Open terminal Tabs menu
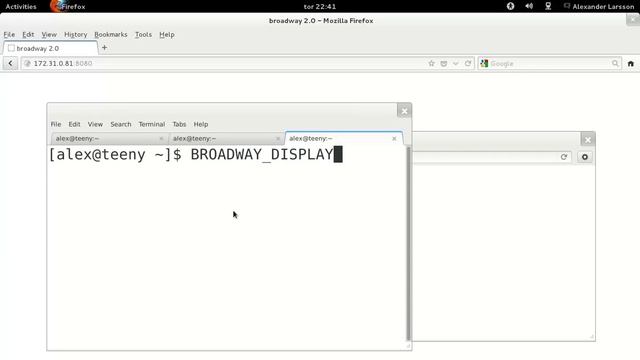The height and width of the screenshot is (360, 640). (x=179, y=124)
